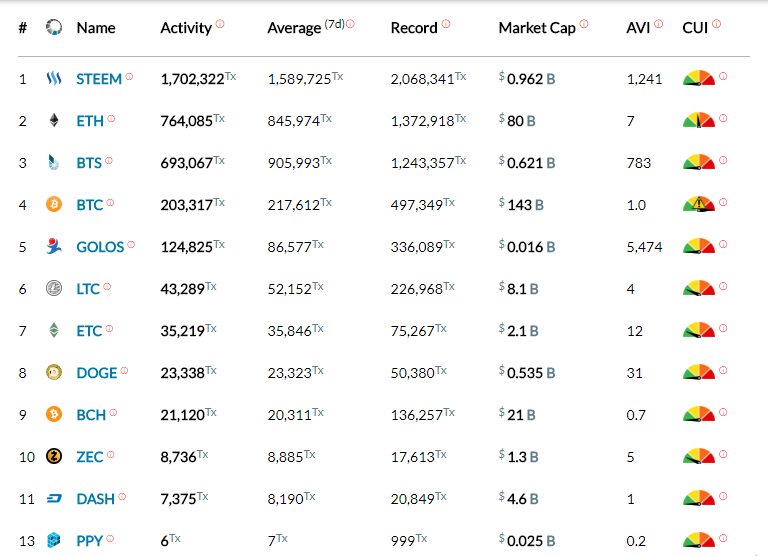This screenshot has height=556, width=768.
Task: Click the CUI gauge in the DASH row
Action: 699,498
